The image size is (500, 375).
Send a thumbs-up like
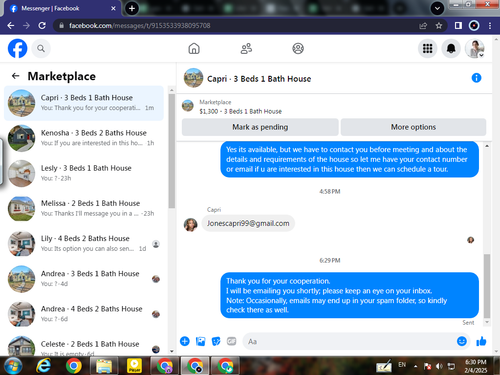click(481, 341)
